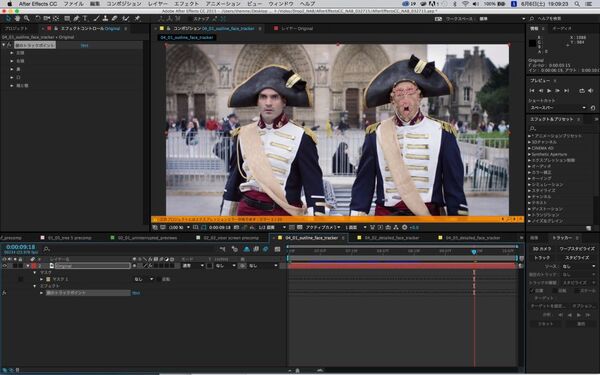Expand the Synthetic Aperture effects category
The height and width of the screenshot is (375, 600).
coord(530,154)
